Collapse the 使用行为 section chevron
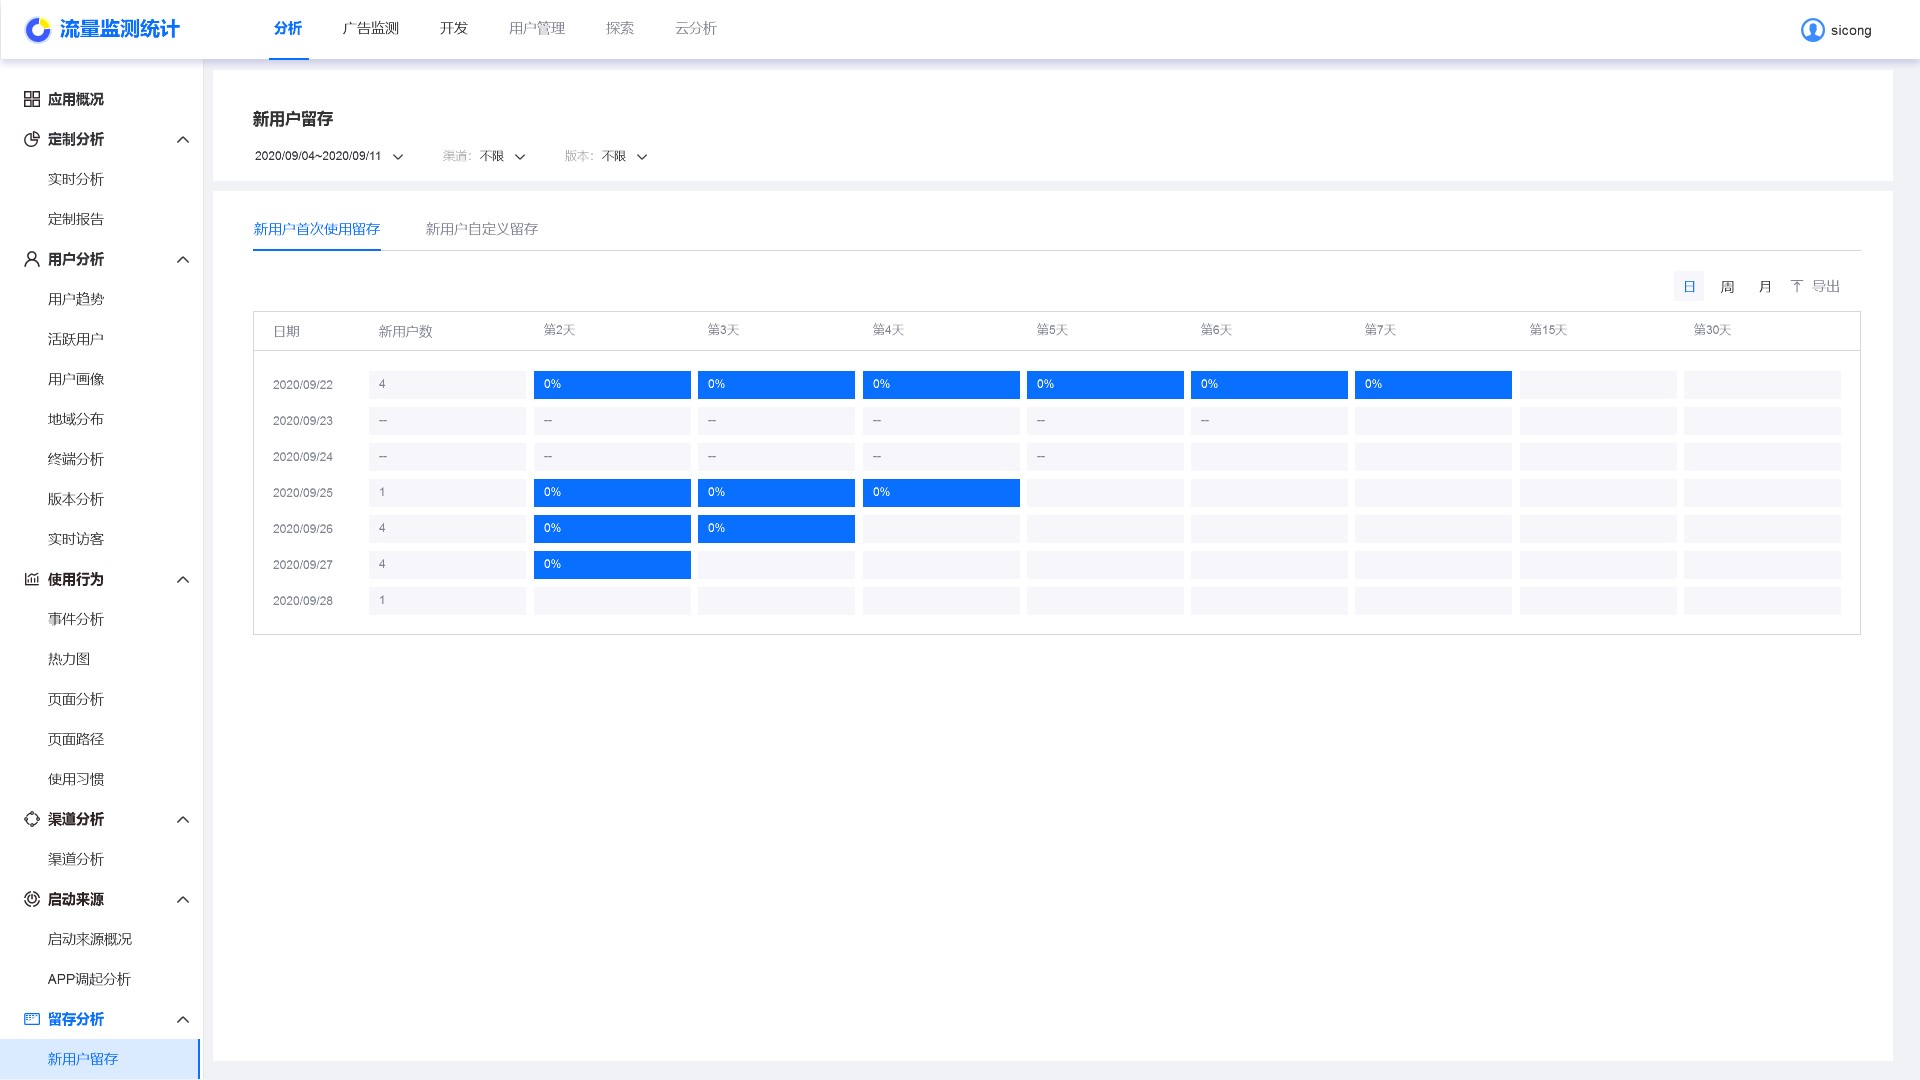1920x1080 pixels. tap(183, 580)
